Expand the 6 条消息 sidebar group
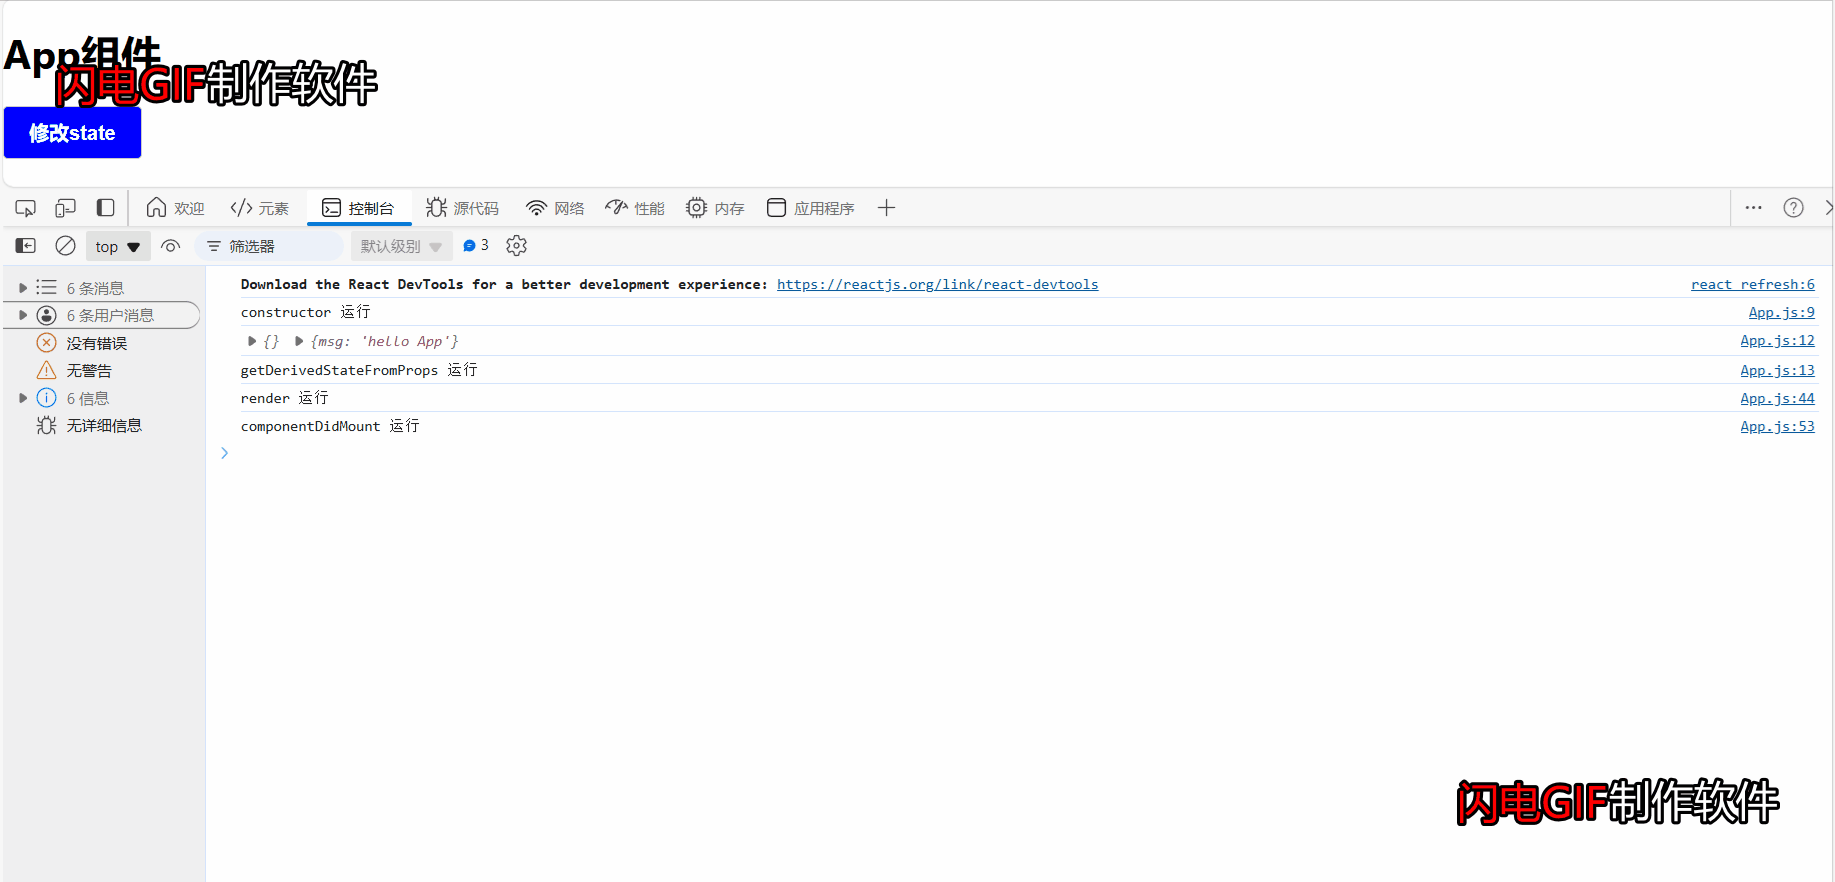Image resolution: width=1835 pixels, height=882 pixels. [23, 288]
